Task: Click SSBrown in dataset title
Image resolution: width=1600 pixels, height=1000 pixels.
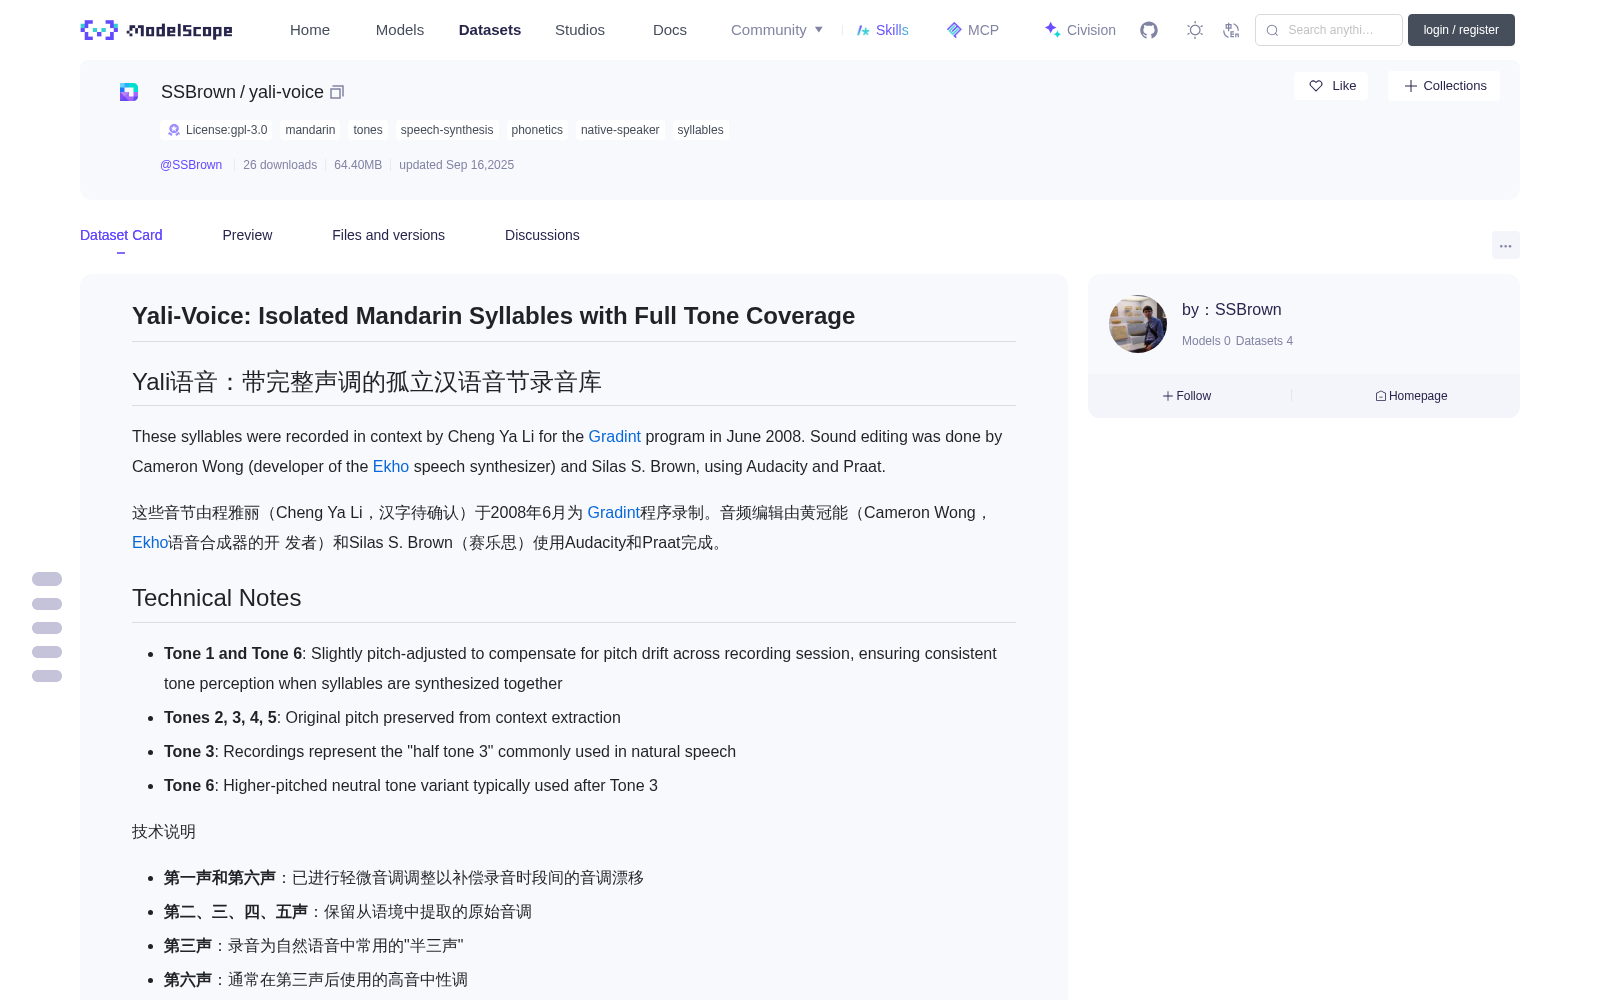Action: tap(198, 92)
